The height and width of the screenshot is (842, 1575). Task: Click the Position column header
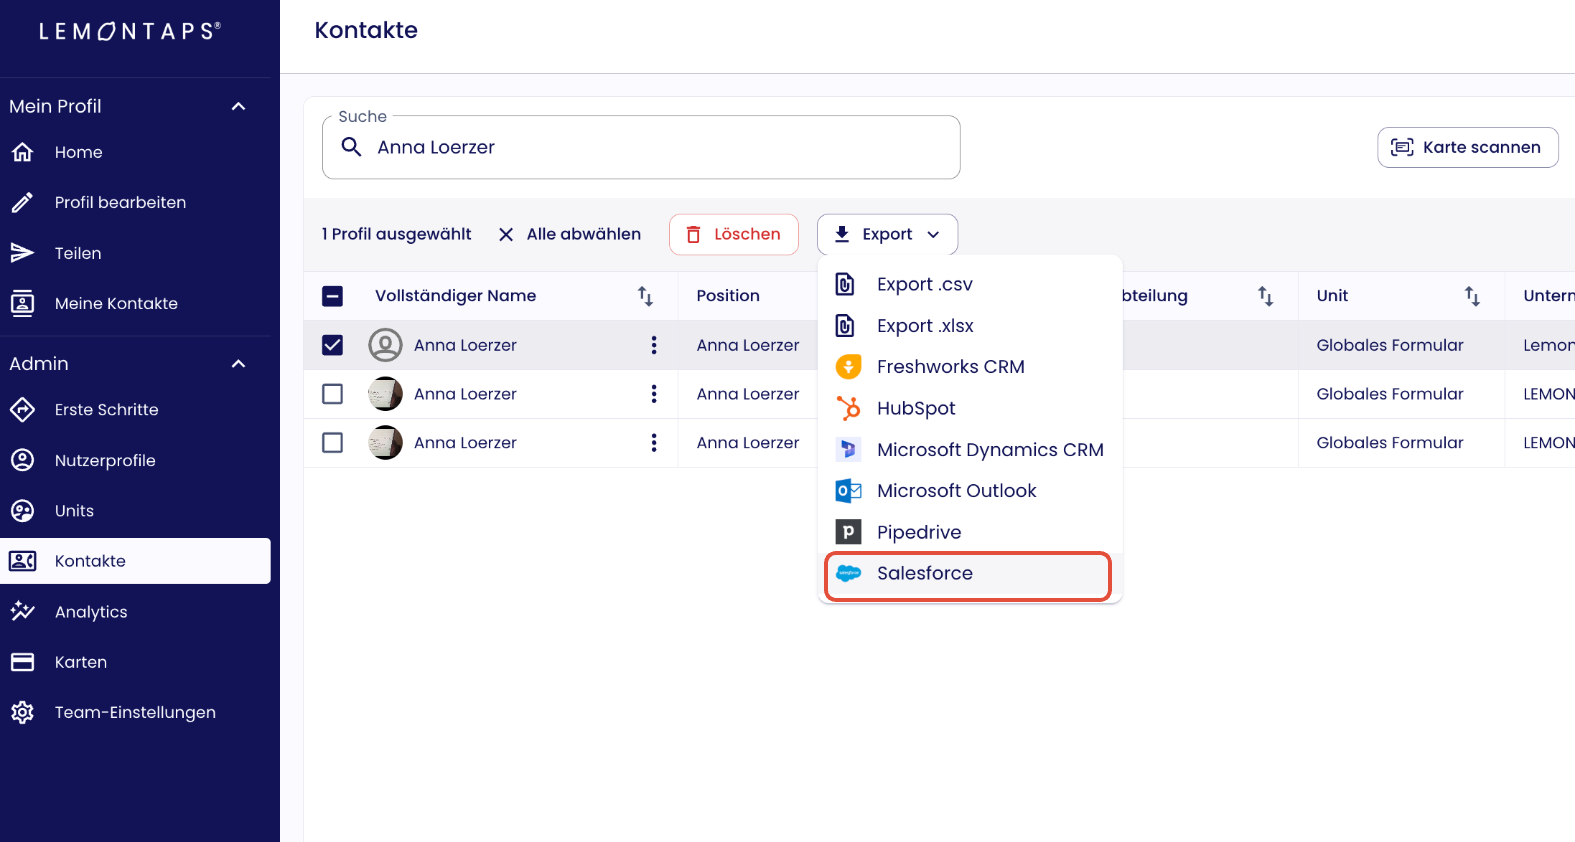click(x=728, y=296)
